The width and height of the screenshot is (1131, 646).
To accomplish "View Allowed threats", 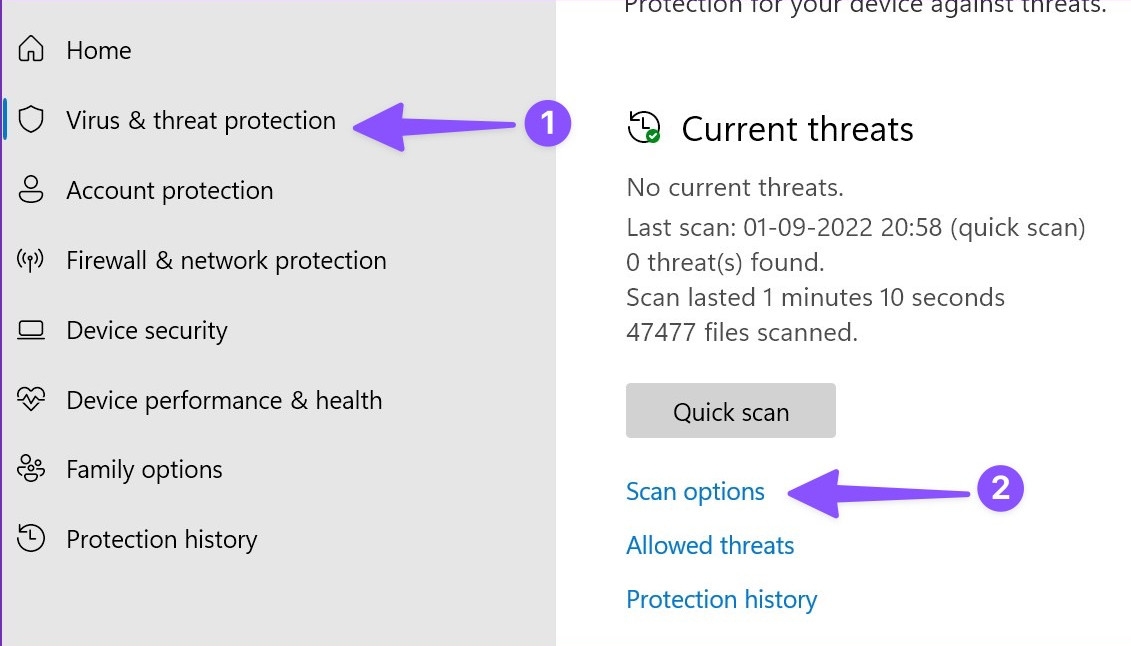I will click(x=710, y=545).
